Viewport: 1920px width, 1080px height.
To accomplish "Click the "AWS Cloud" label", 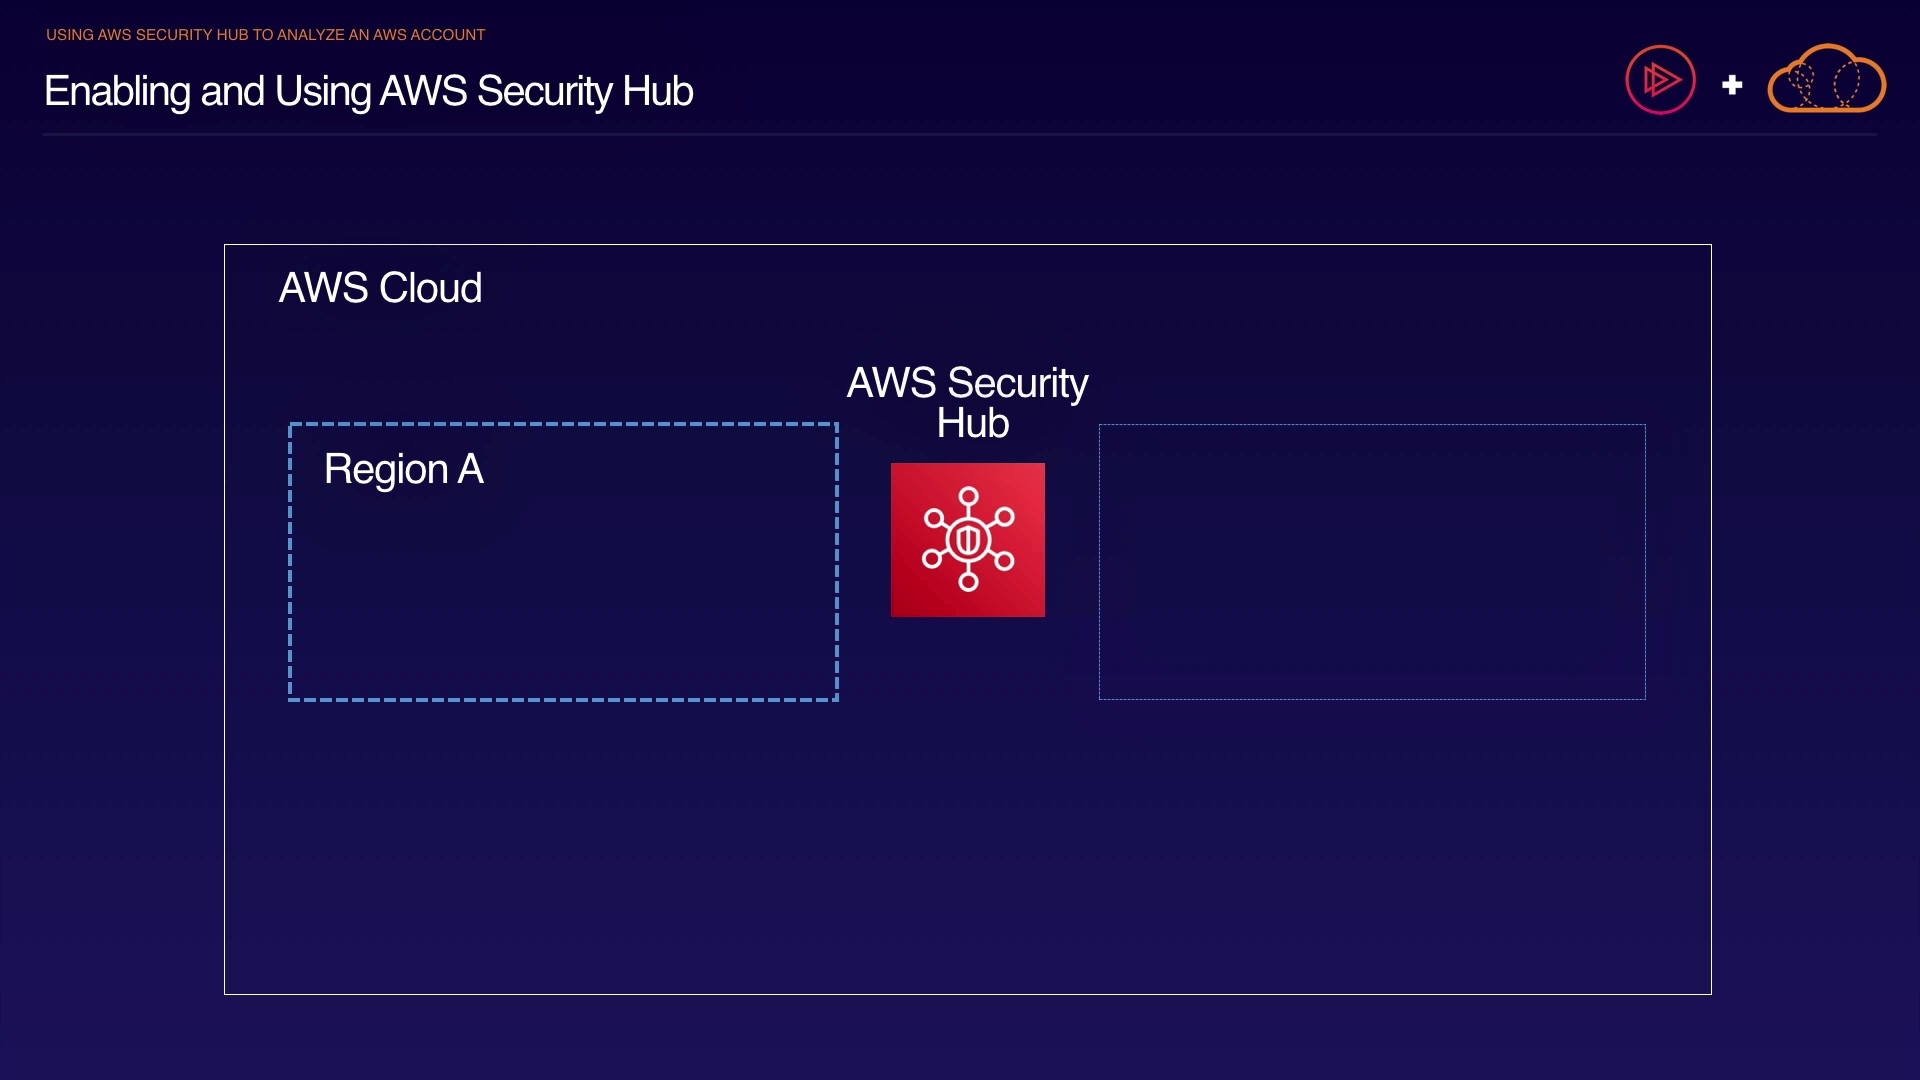I will 380,288.
